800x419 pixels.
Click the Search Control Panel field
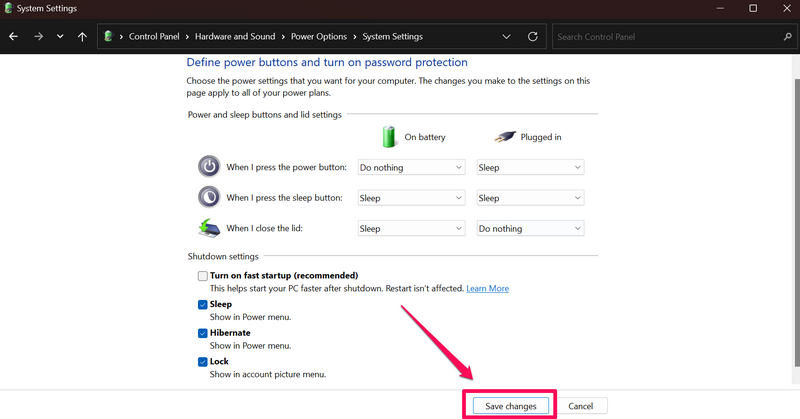[x=660, y=37]
